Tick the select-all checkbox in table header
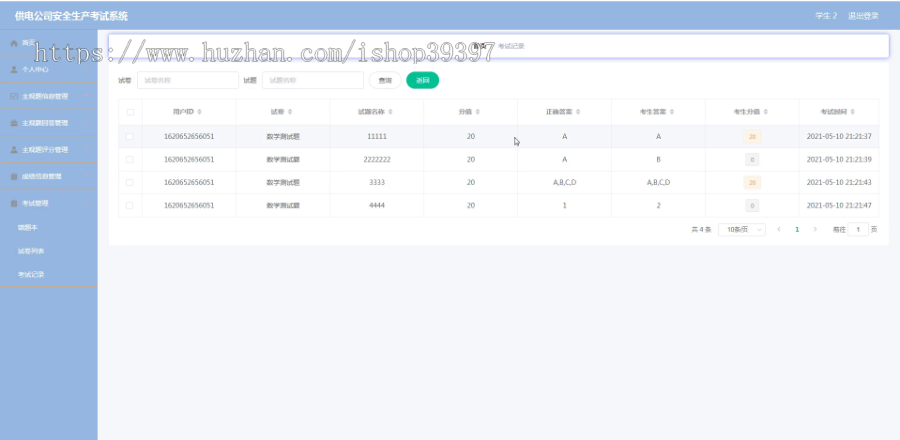 (130, 112)
